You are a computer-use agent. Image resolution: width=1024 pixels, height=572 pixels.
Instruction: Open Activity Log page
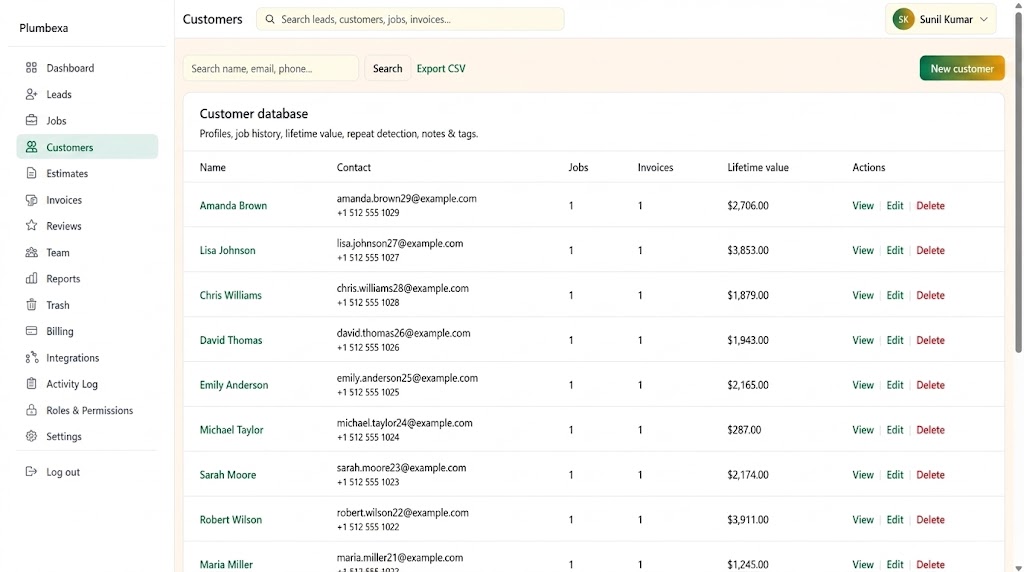(x=88, y=384)
